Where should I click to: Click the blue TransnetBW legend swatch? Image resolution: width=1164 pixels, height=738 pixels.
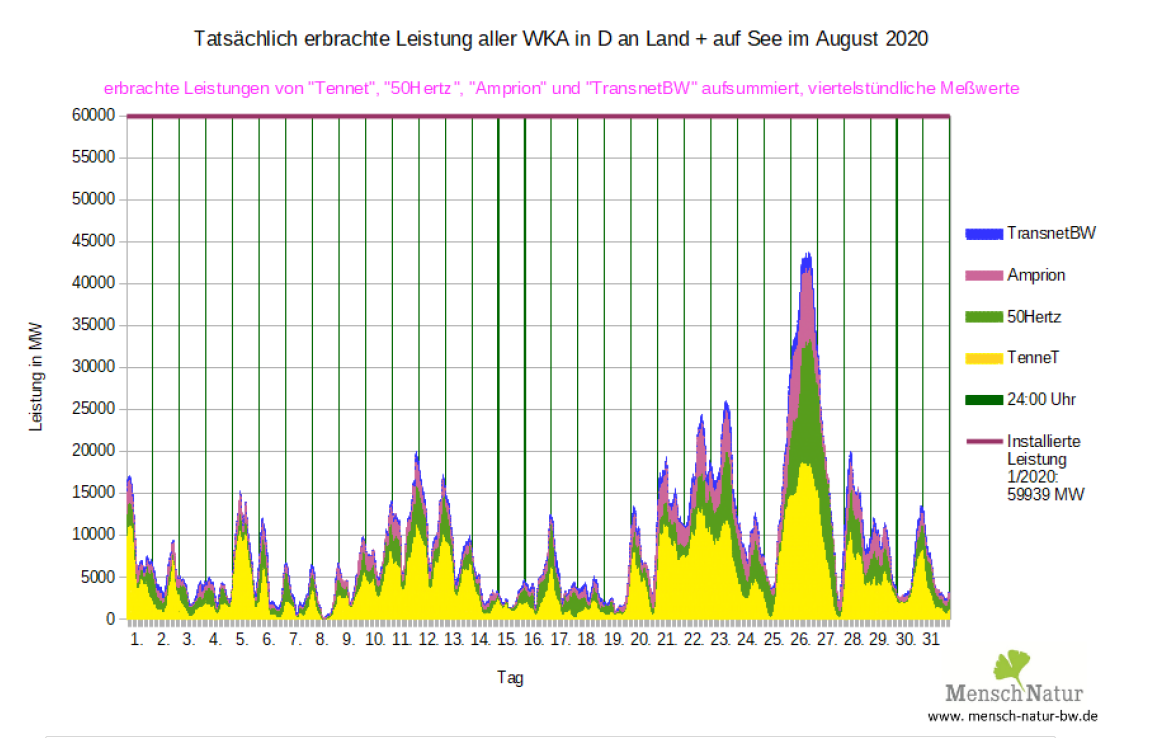(x=983, y=234)
